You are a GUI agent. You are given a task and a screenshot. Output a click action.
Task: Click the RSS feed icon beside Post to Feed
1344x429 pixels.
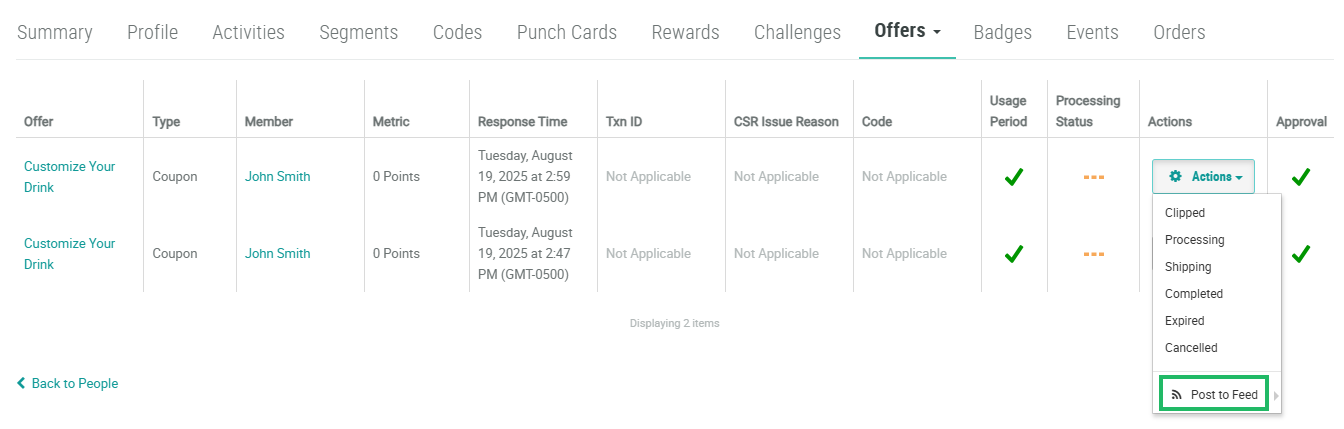(1177, 395)
